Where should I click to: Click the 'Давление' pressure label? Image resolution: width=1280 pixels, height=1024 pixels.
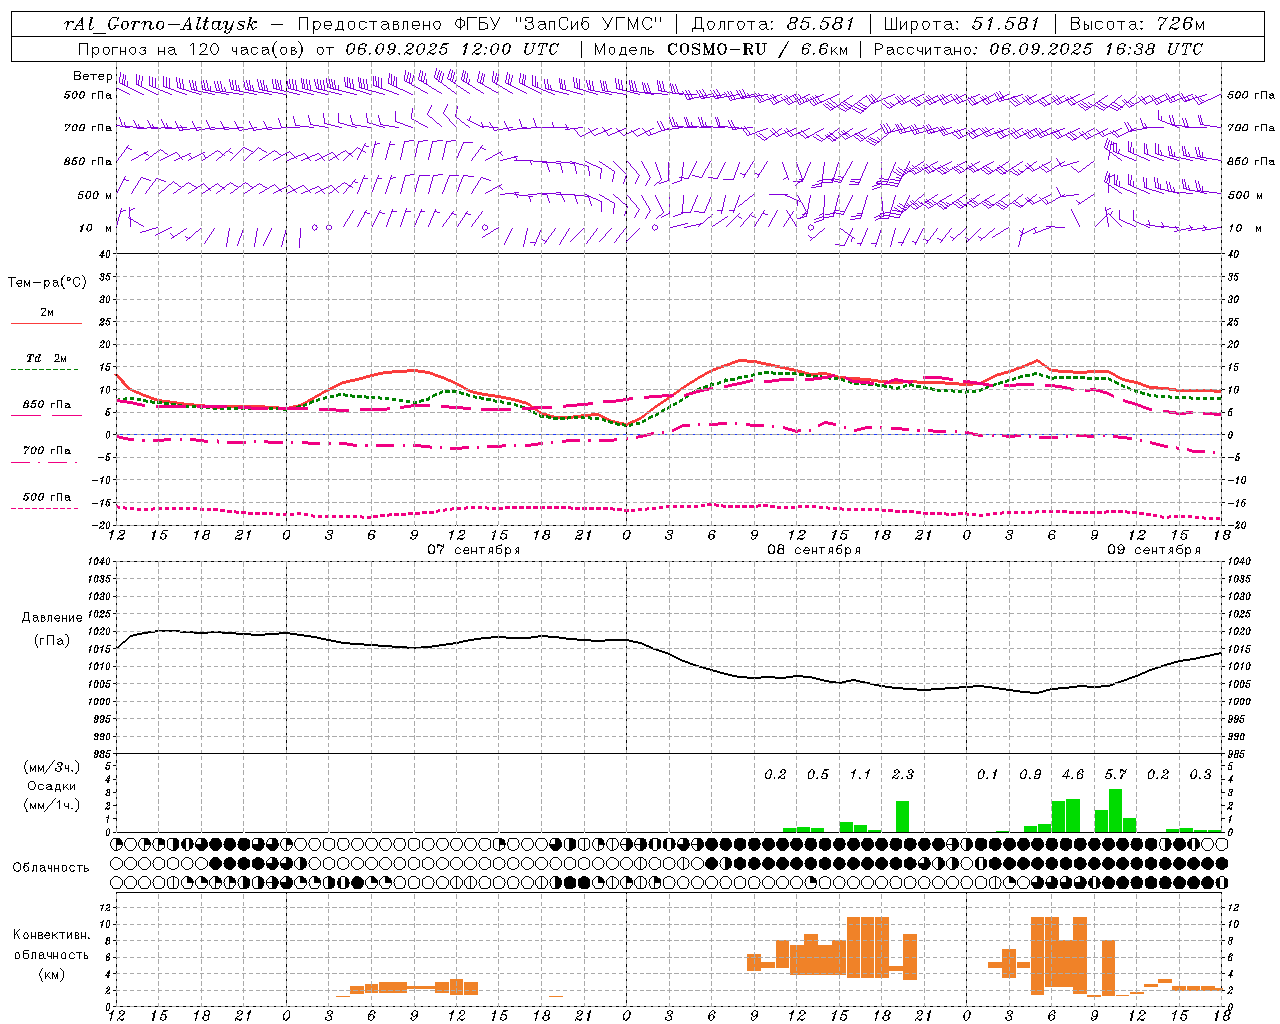pos(52,618)
